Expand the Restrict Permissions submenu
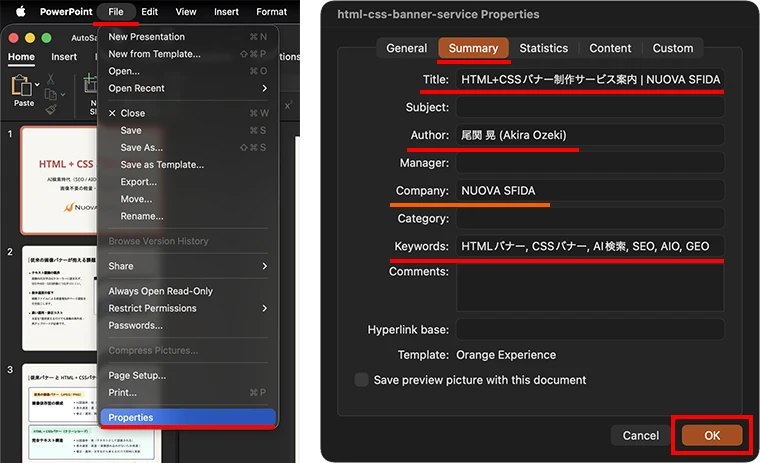 pos(188,308)
